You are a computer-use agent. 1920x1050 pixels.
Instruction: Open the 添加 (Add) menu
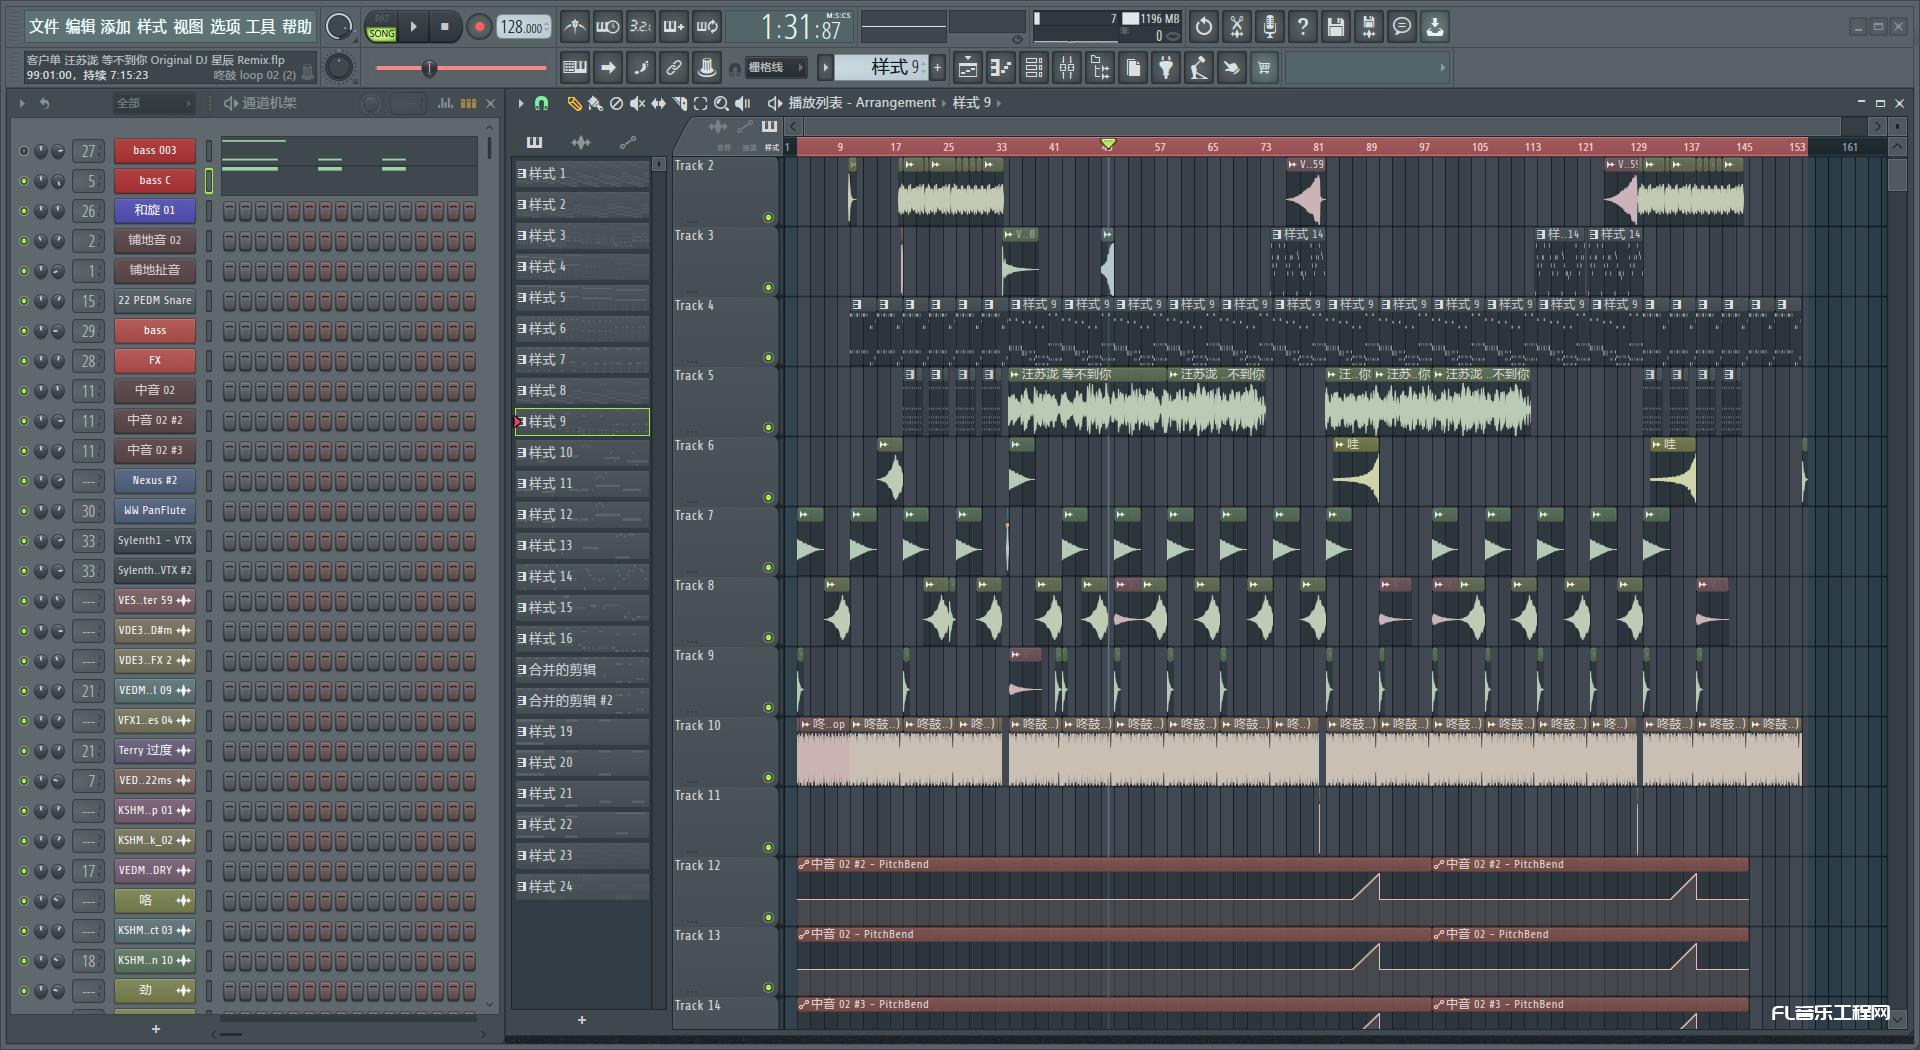pyautogui.click(x=116, y=27)
